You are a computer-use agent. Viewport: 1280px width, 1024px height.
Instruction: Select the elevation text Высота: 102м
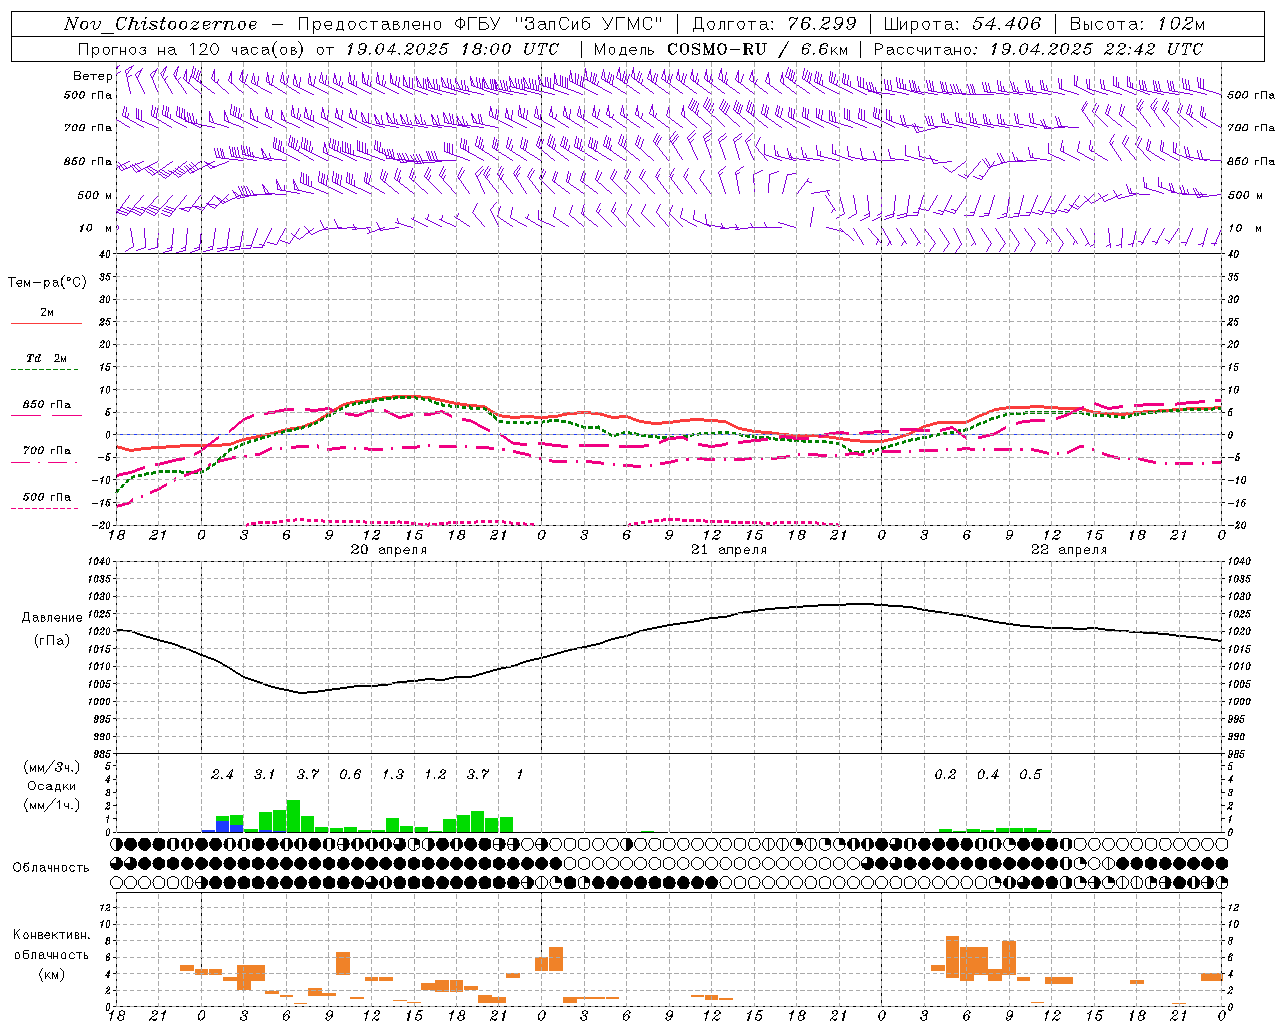pos(1137,24)
